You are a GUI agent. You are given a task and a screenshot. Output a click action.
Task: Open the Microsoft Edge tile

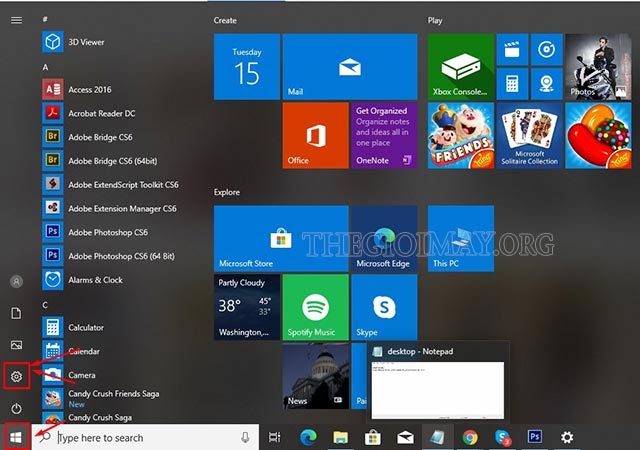coord(384,238)
